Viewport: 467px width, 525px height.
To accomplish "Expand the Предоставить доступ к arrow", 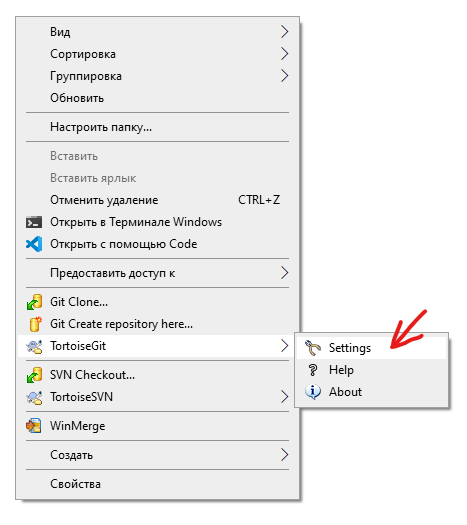I will [x=284, y=273].
